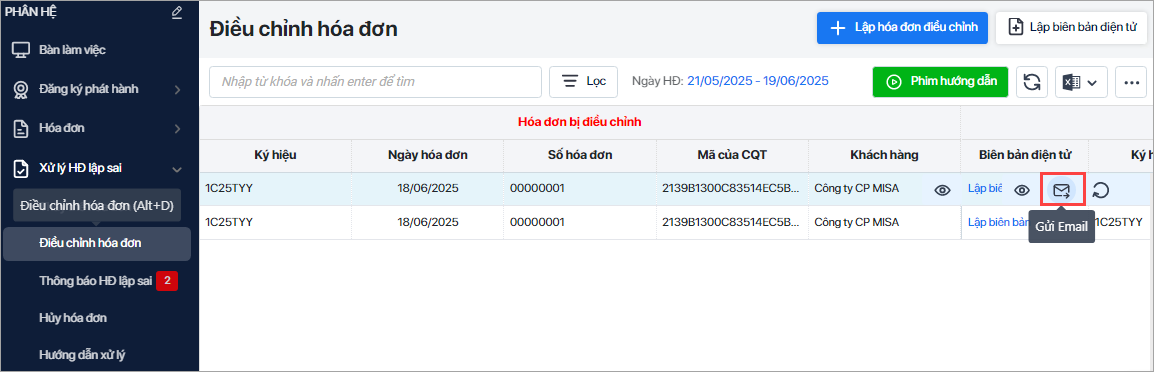Change date range 21/05/2025 - 19/06/2025

[x=758, y=81]
